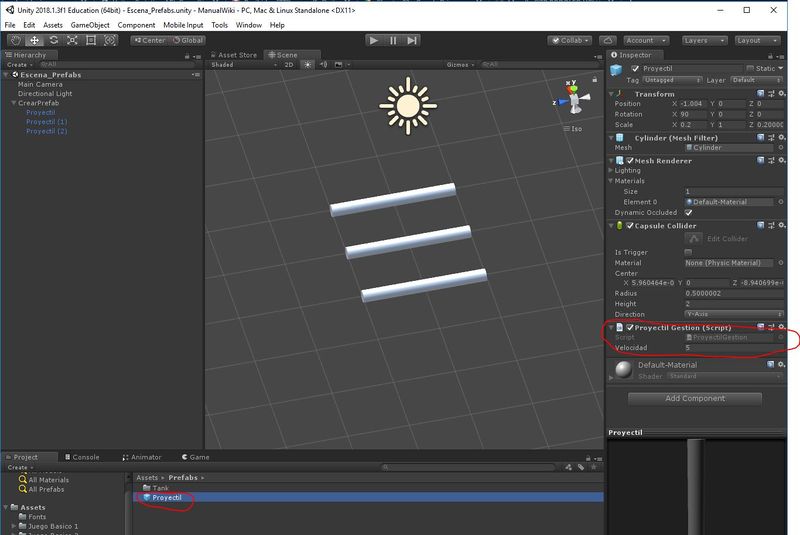Select the Hand tool in toolbar

click(x=16, y=40)
